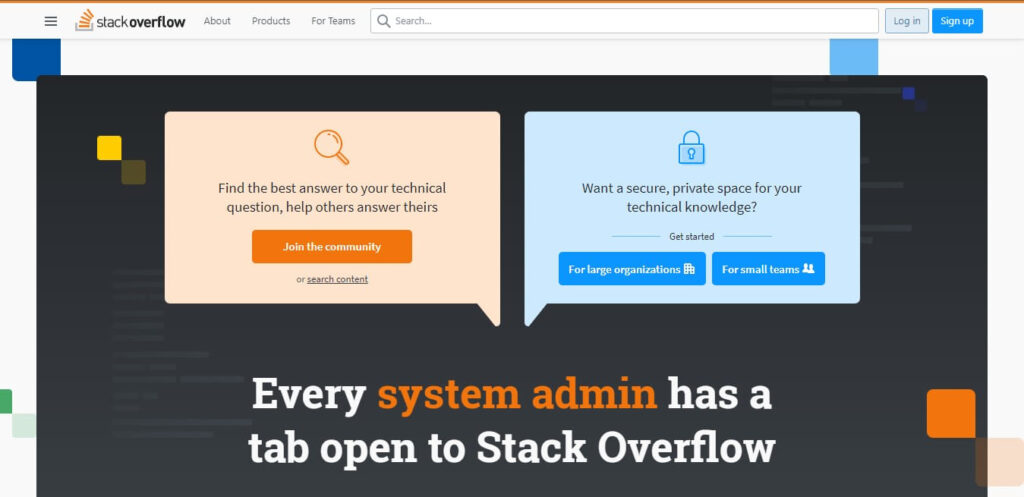The height and width of the screenshot is (497, 1024).
Task: Click the Log in button
Action: 906,21
